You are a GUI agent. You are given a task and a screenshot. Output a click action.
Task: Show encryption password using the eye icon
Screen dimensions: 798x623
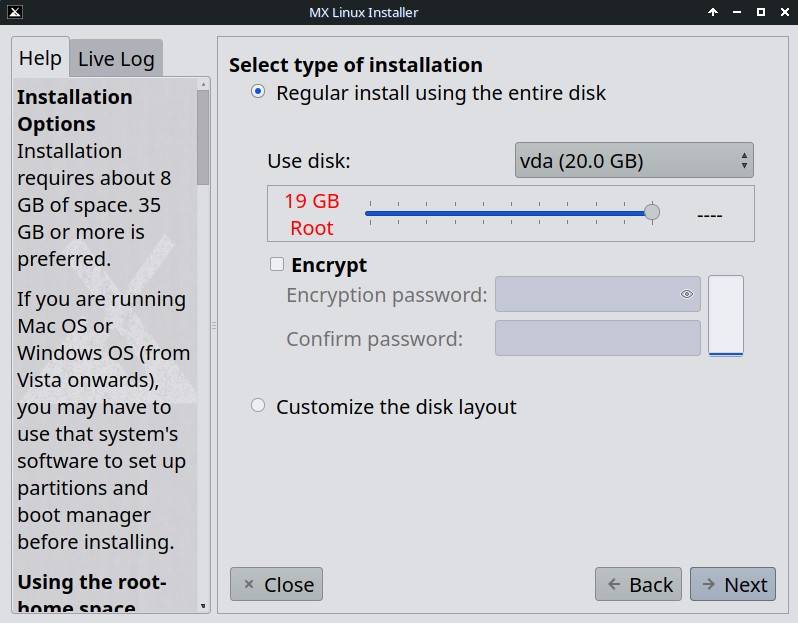(x=687, y=295)
